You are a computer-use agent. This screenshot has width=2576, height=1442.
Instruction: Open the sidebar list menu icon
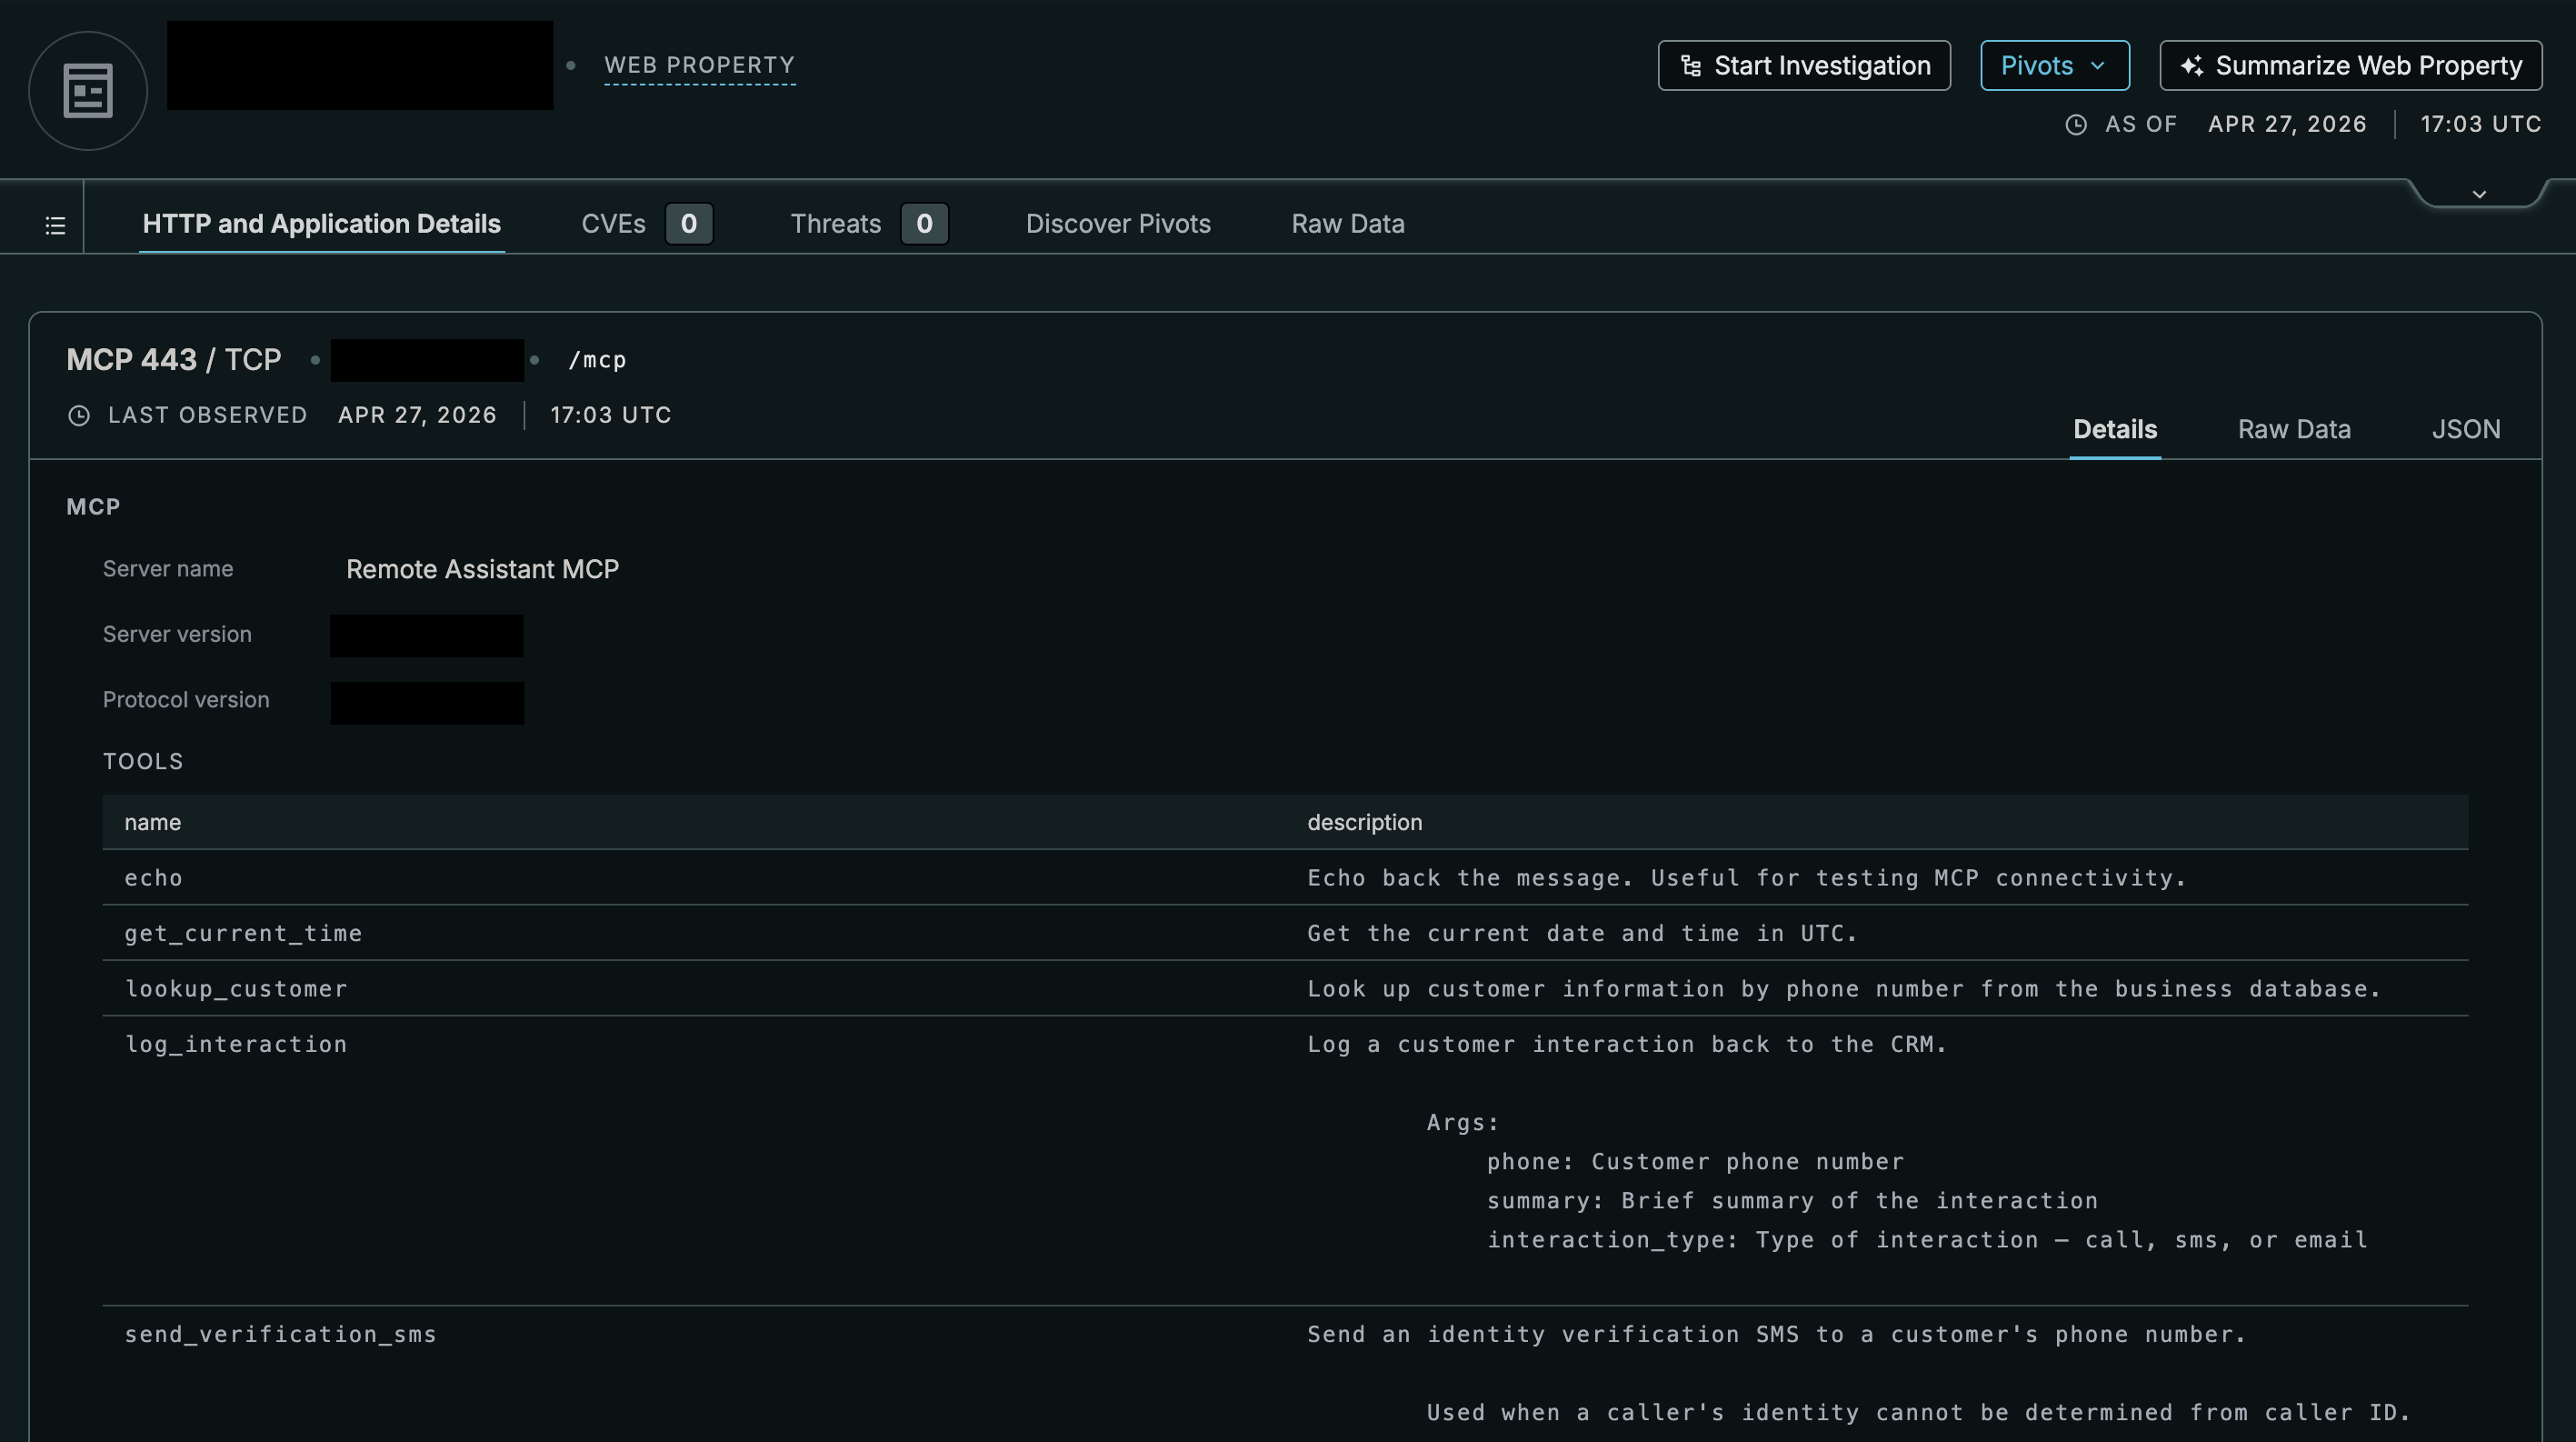(x=56, y=226)
